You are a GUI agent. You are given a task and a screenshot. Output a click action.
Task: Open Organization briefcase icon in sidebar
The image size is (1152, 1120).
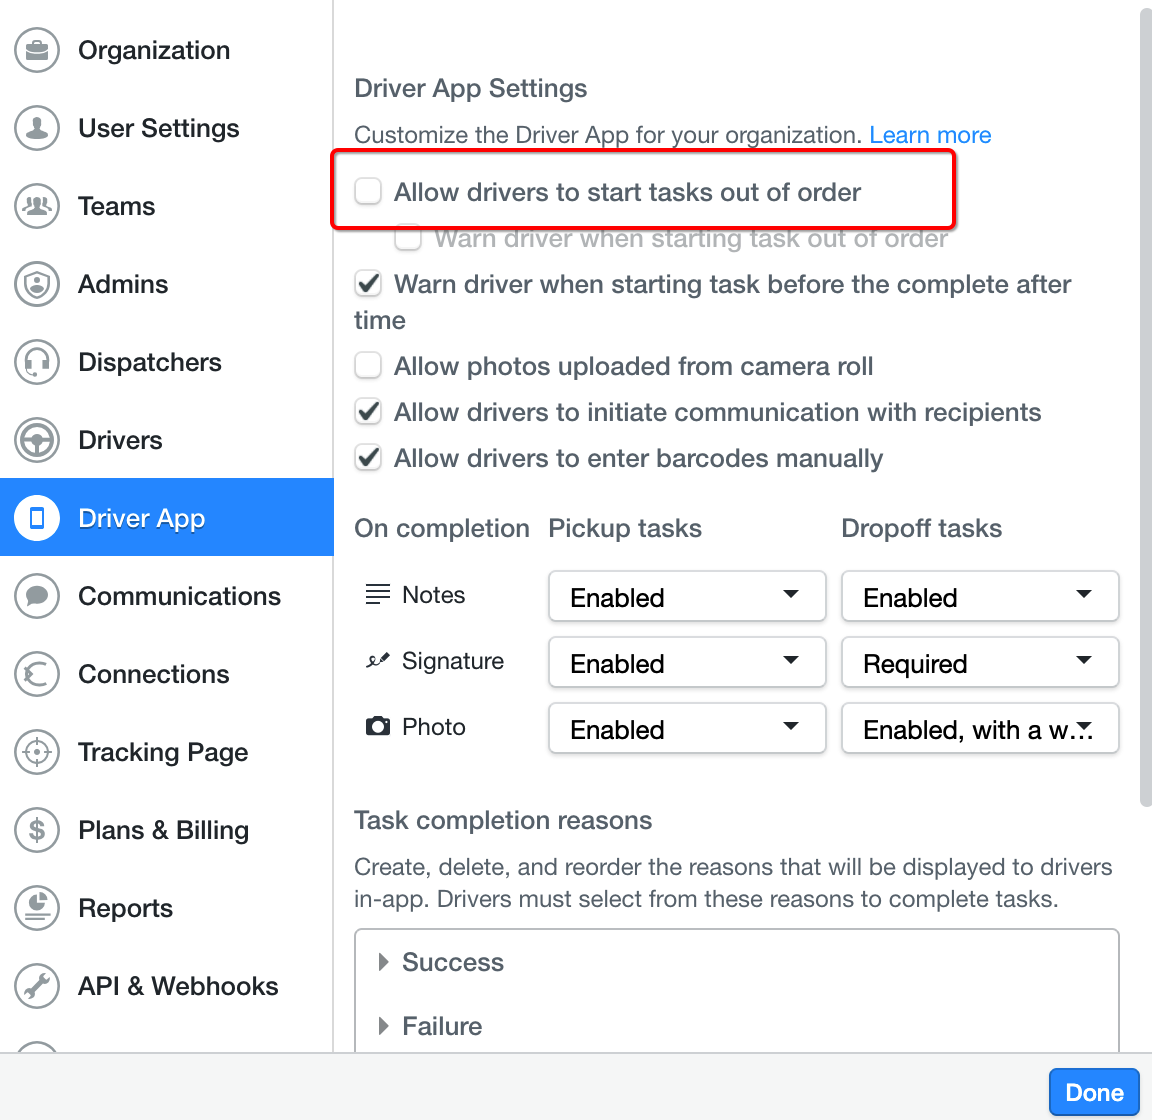[37, 50]
